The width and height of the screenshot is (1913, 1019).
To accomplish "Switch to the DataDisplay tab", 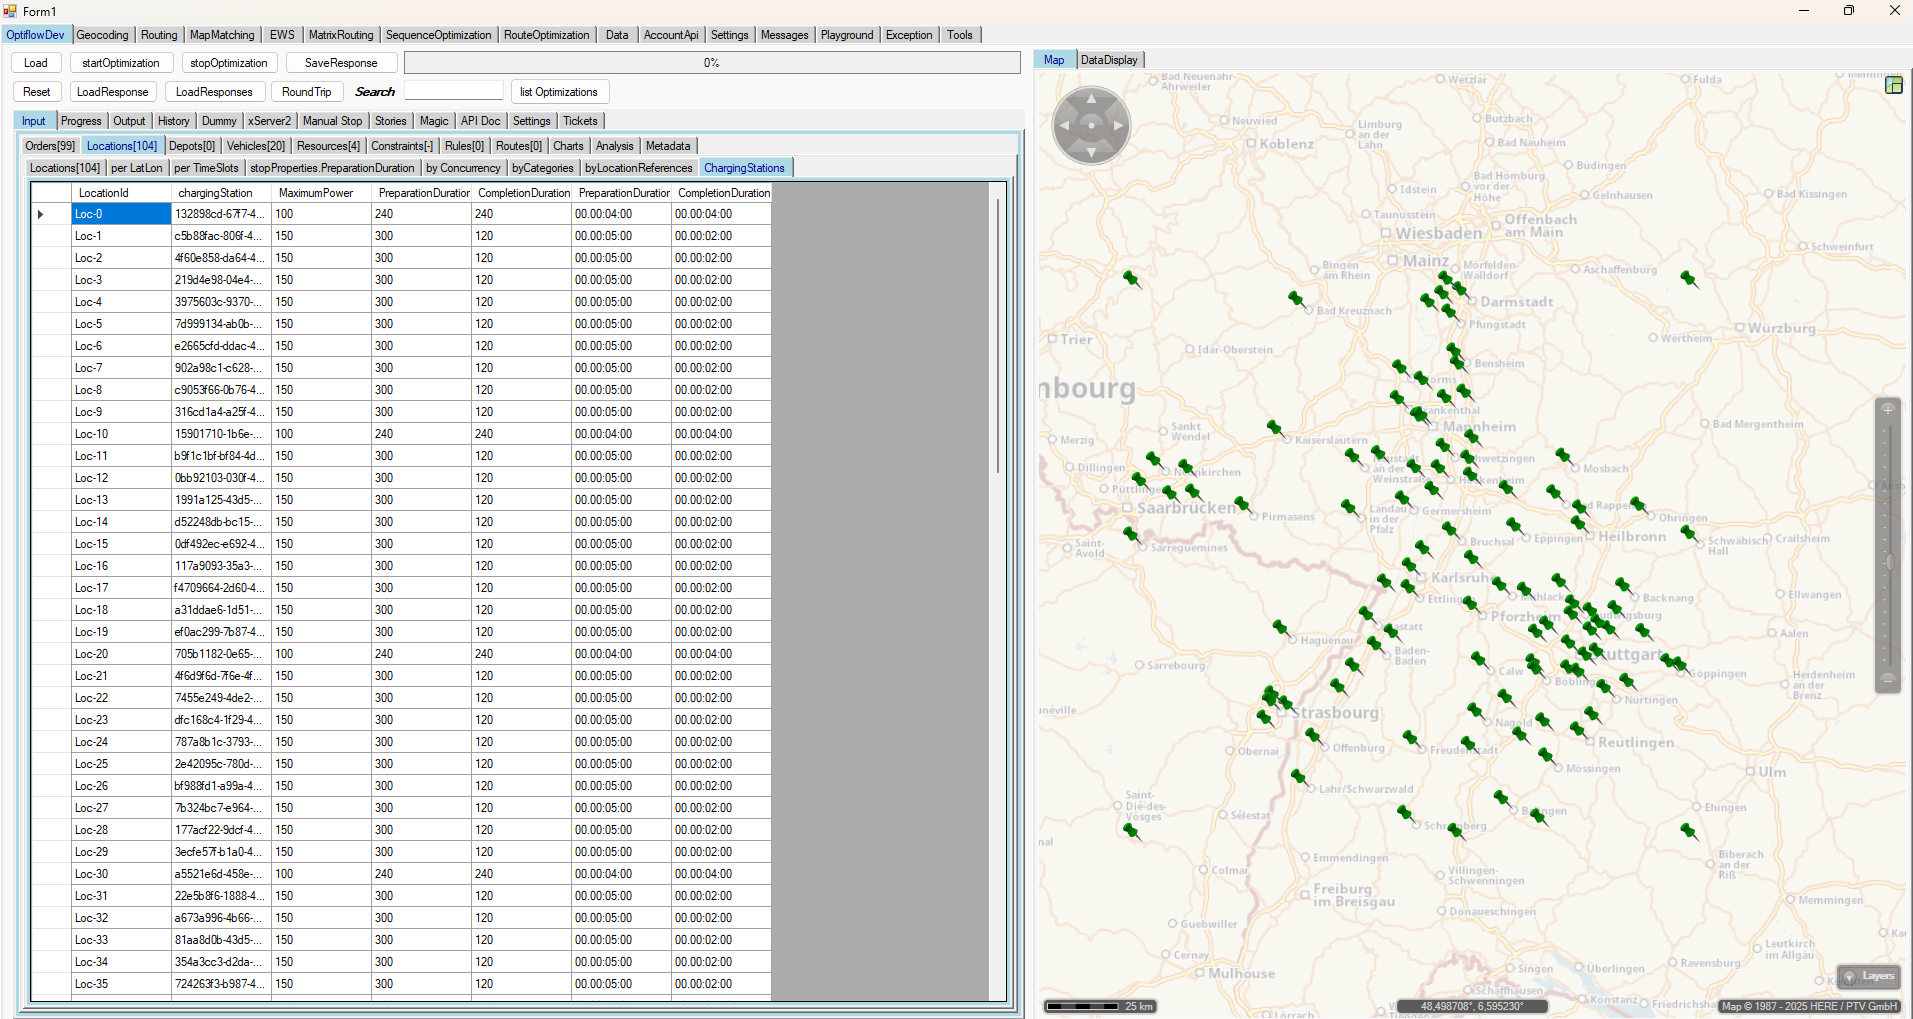I will click(x=1109, y=60).
